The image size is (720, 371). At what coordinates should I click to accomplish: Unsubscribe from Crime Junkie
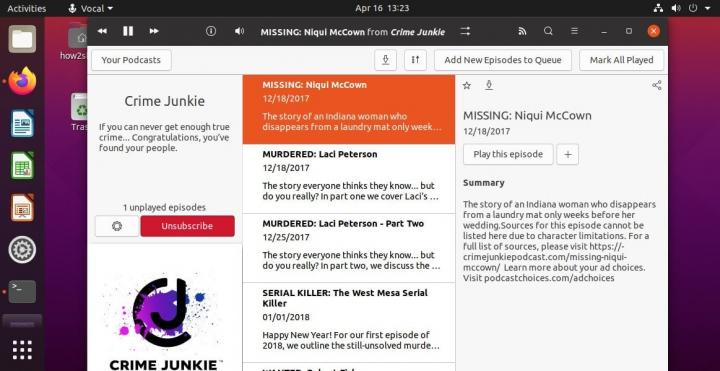pyautogui.click(x=187, y=226)
